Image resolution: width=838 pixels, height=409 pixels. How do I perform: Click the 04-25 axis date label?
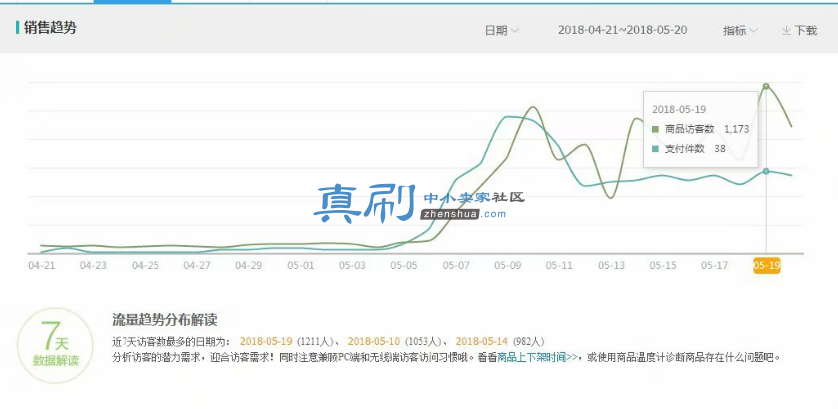click(145, 265)
